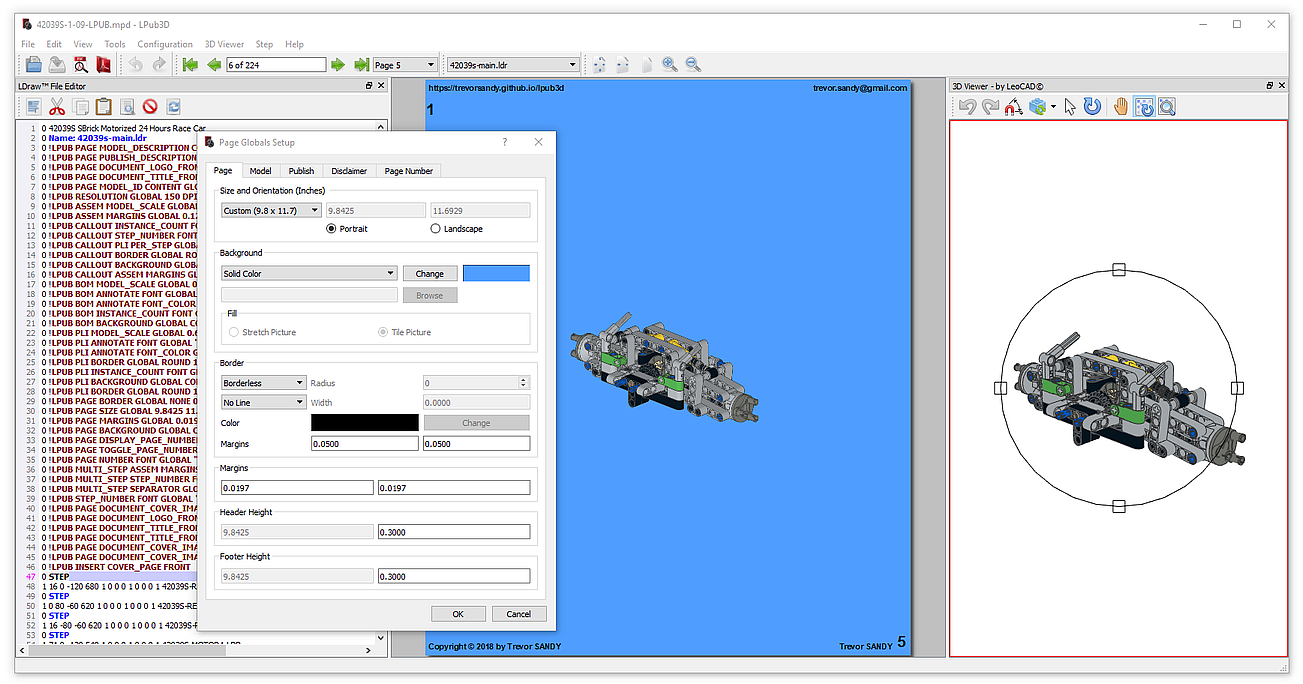Go to the previous page
Viewport: 1303px width, 684px height.
click(214, 65)
